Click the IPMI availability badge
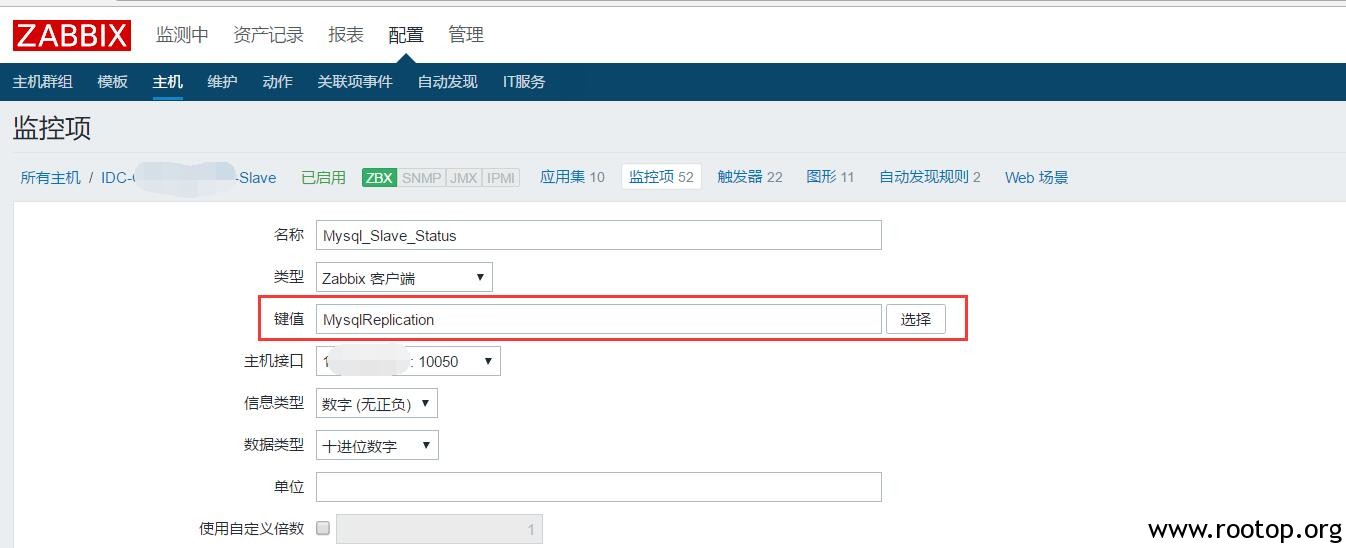Screen dimensions: 1346x548 (x=501, y=177)
